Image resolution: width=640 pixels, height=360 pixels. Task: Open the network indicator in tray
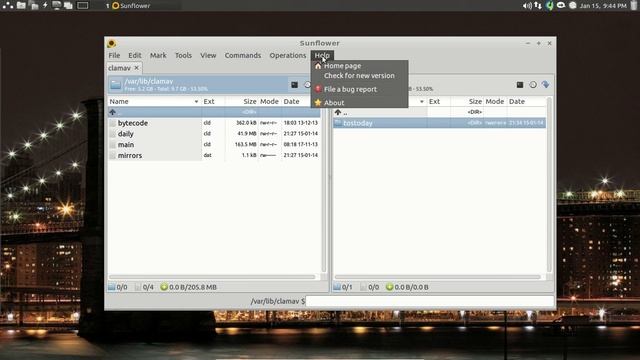point(538,5)
